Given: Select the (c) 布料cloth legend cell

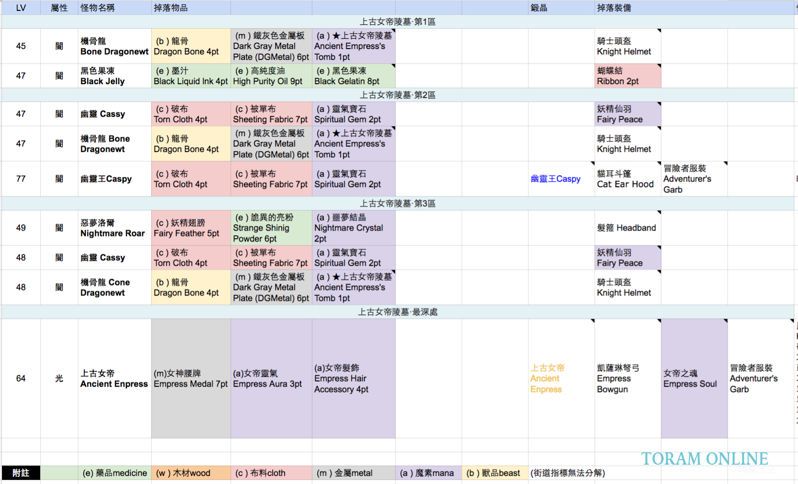Looking at the screenshot, I should 271,473.
